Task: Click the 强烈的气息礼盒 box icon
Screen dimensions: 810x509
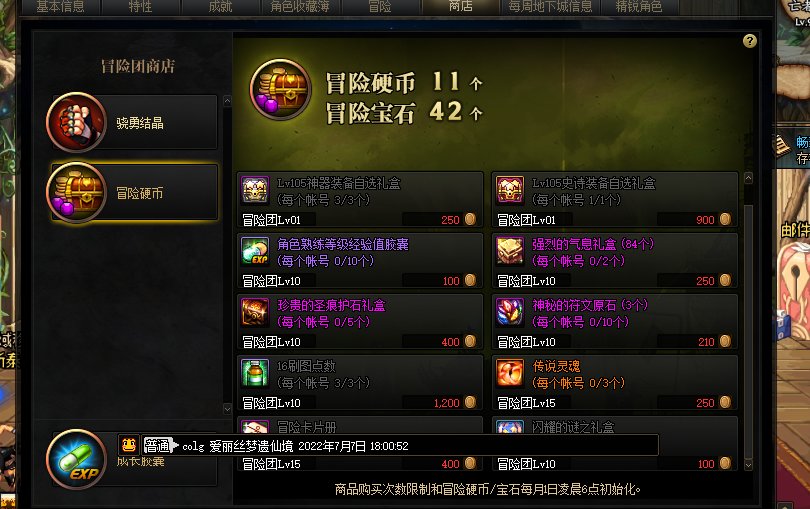Action: (x=510, y=251)
